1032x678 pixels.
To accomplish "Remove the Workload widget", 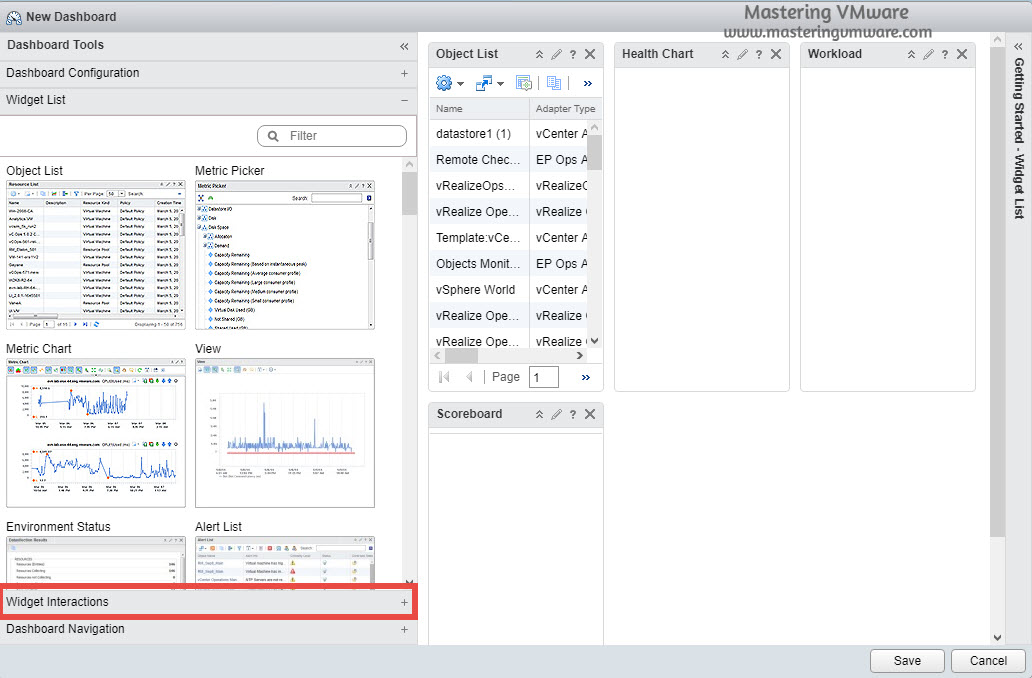I will 962,54.
